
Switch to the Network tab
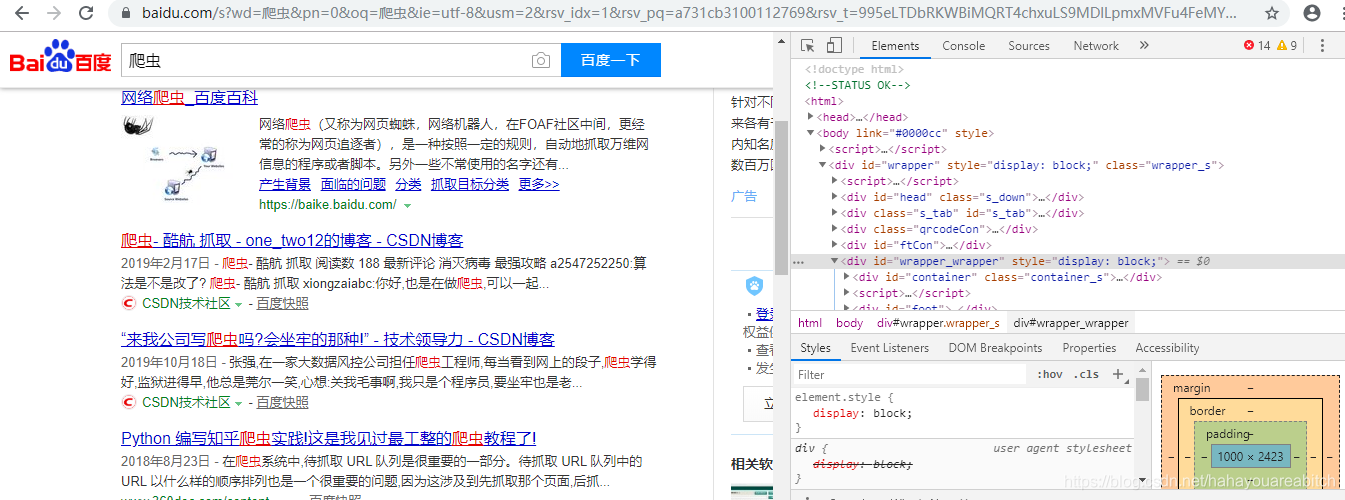[x=1096, y=45]
